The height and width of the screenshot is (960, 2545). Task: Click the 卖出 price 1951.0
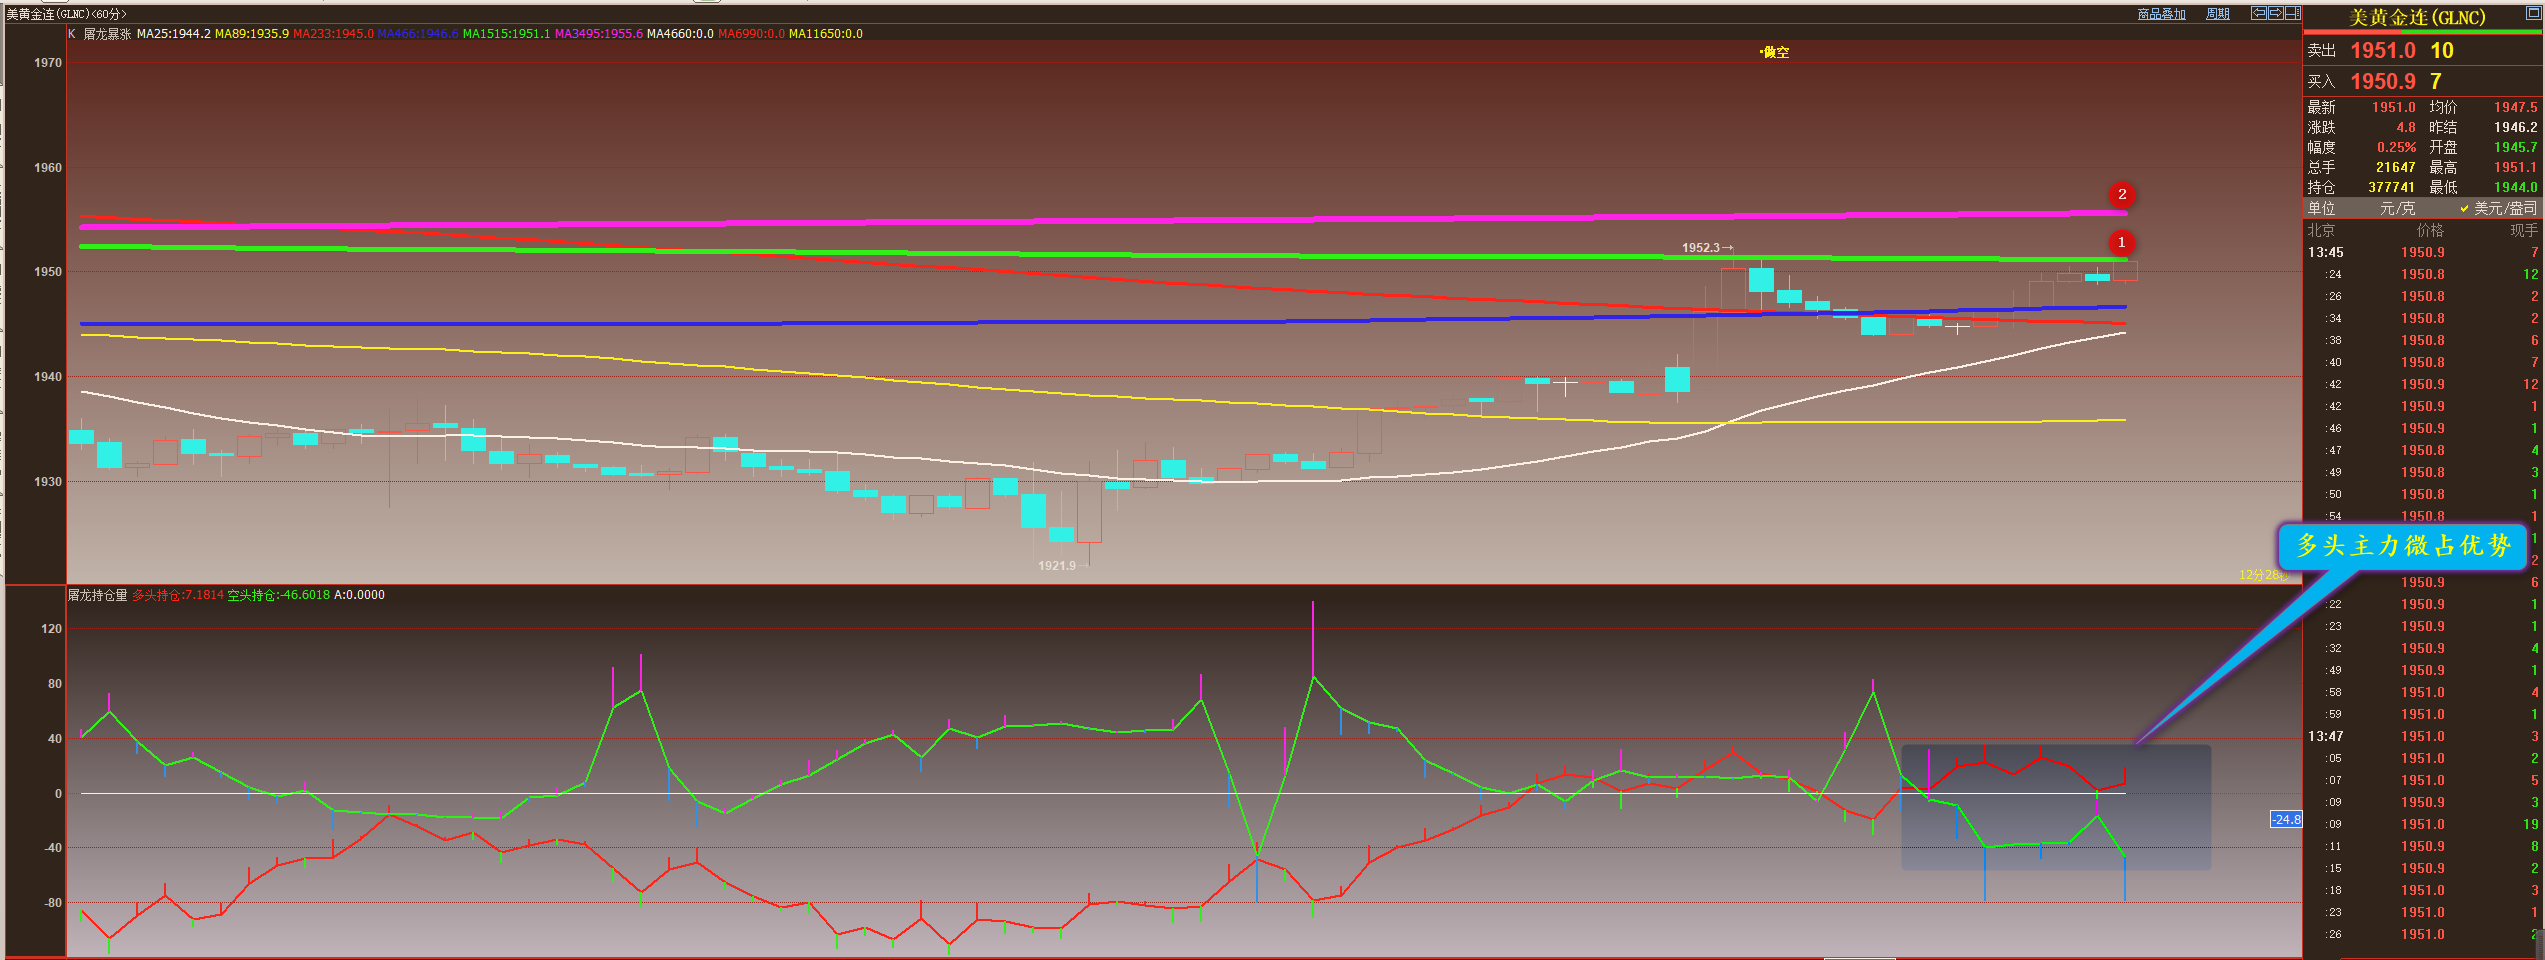pyautogui.click(x=2382, y=51)
